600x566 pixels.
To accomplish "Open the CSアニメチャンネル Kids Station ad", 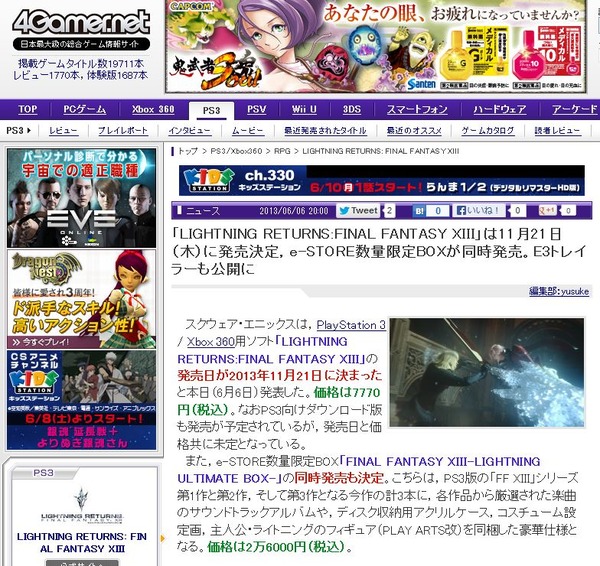I will point(82,400).
